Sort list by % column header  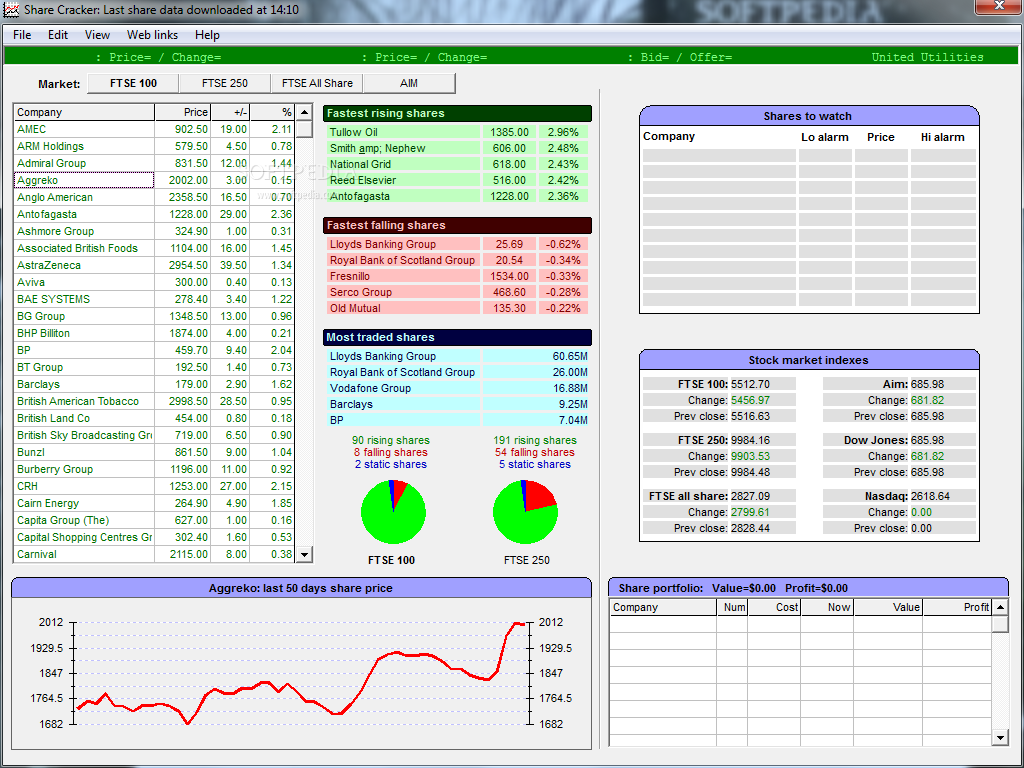click(x=272, y=112)
